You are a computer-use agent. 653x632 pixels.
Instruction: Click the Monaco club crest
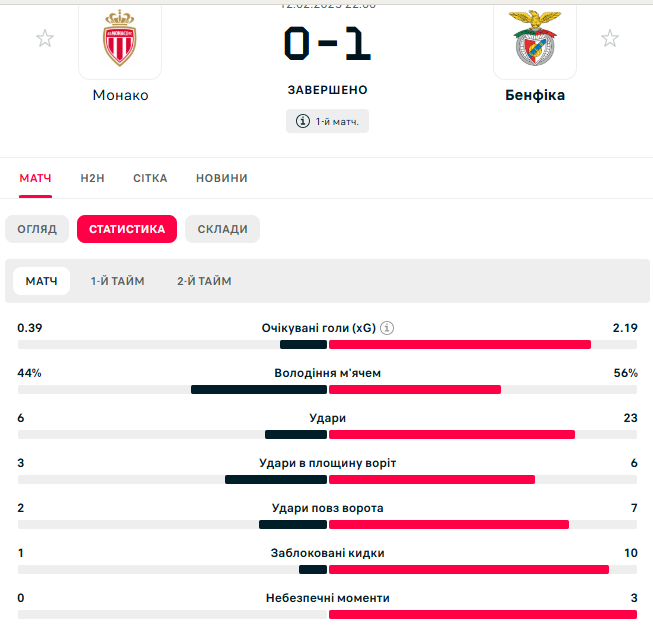pos(120,38)
